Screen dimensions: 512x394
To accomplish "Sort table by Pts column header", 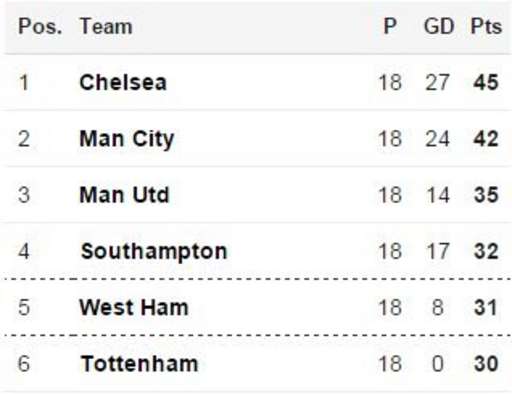I will click(x=486, y=26).
